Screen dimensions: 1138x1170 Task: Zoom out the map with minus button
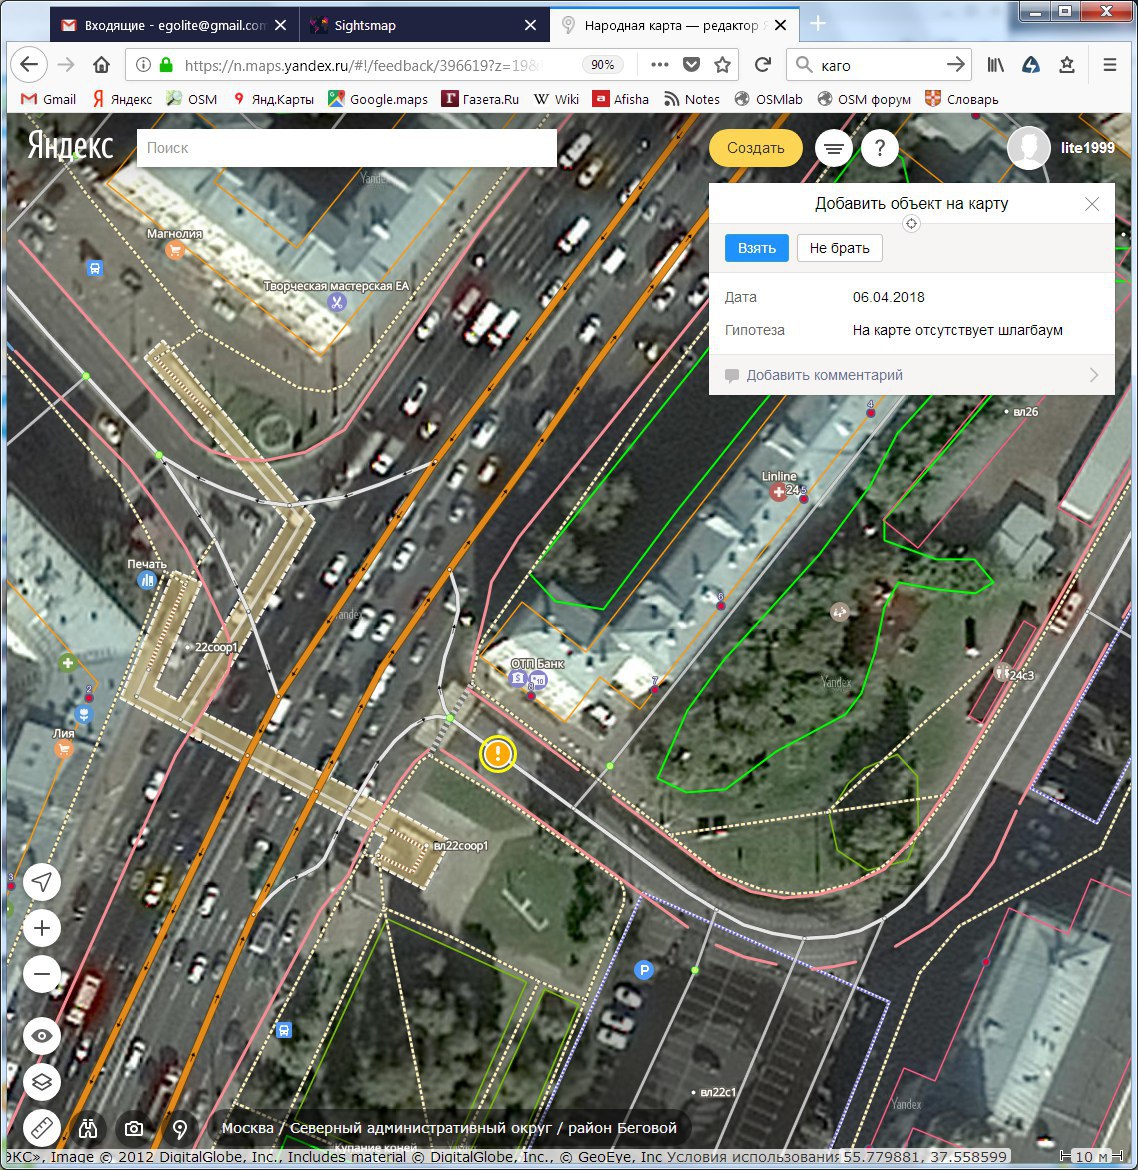pos(42,975)
